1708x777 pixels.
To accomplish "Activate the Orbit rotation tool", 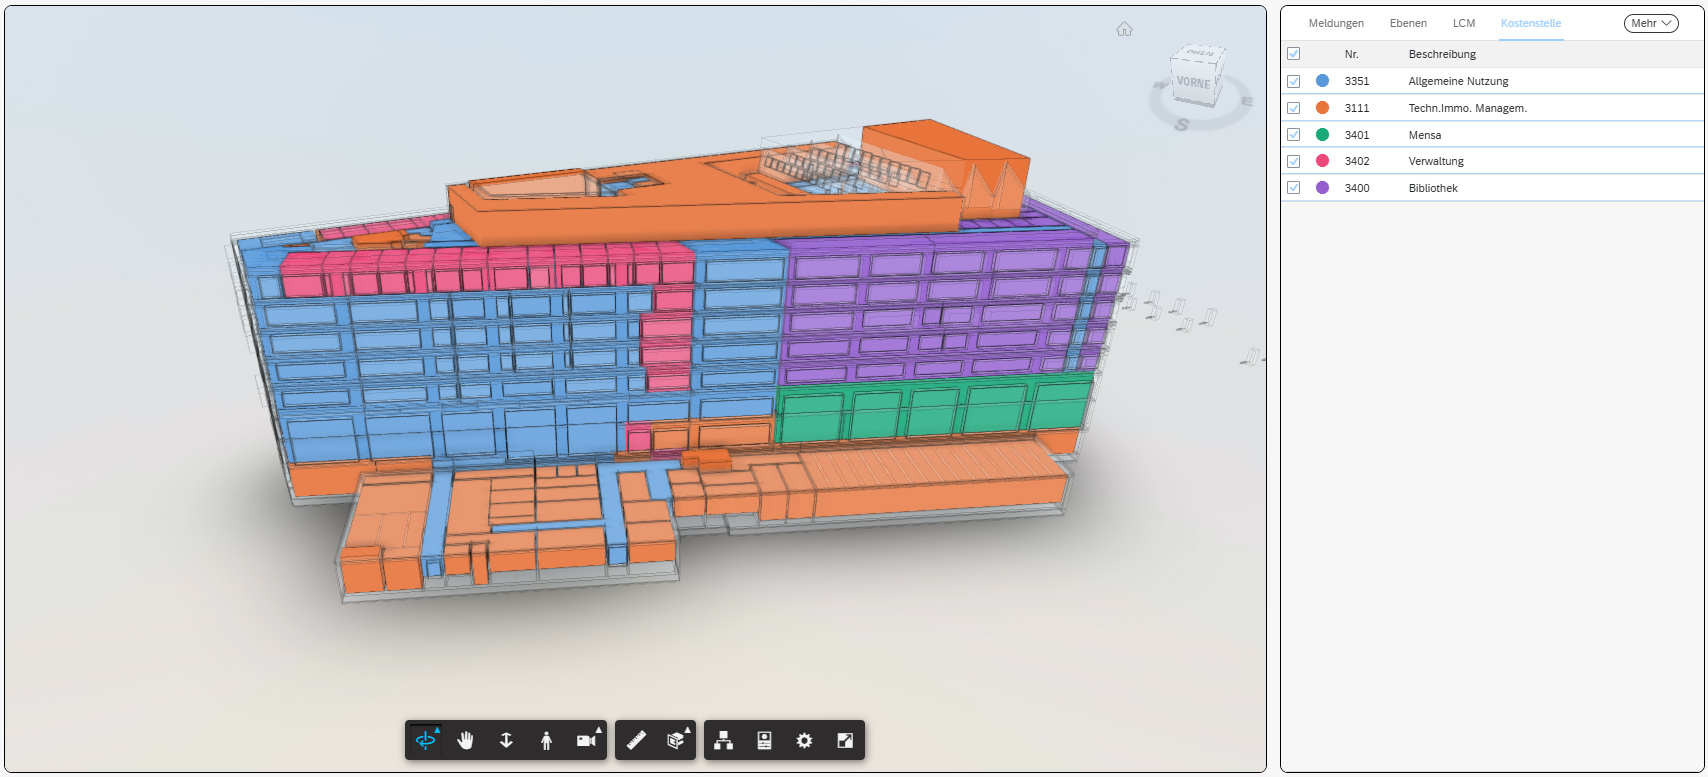I will (x=426, y=741).
